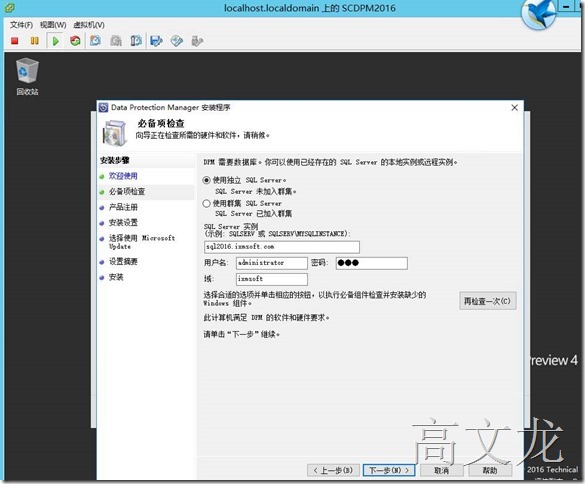Screen dimensions: 585x484
Task: Click 必备项检查 step in sidebar
Action: point(127,192)
